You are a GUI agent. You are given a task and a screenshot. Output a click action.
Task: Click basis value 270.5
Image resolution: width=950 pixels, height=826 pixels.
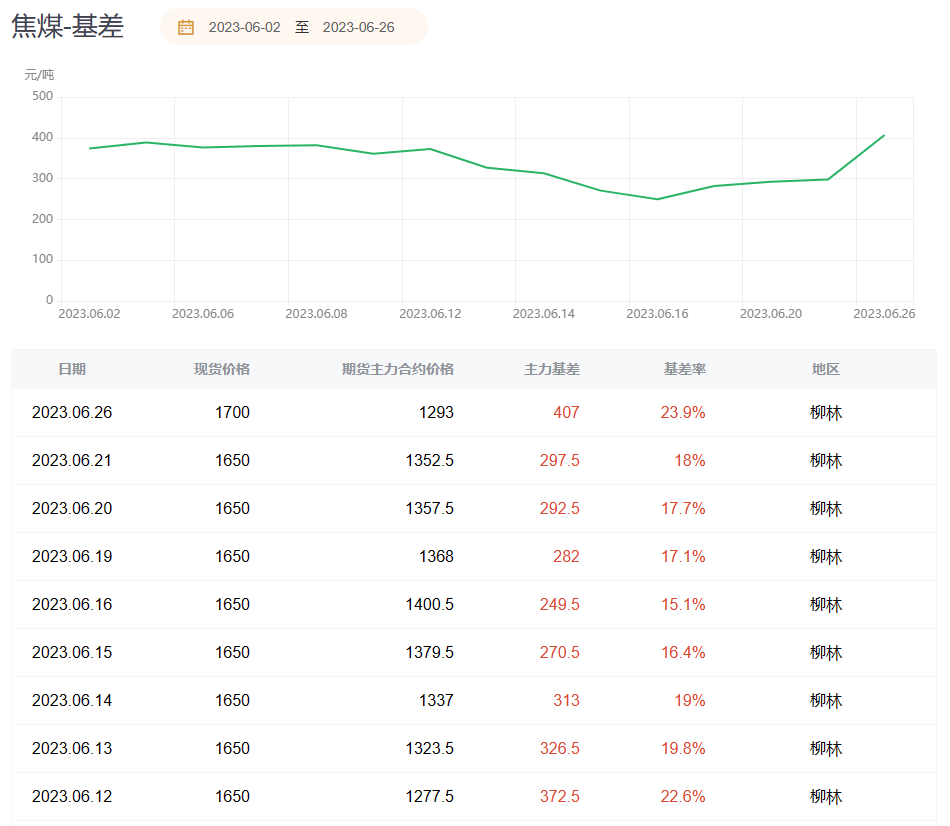[x=560, y=652]
